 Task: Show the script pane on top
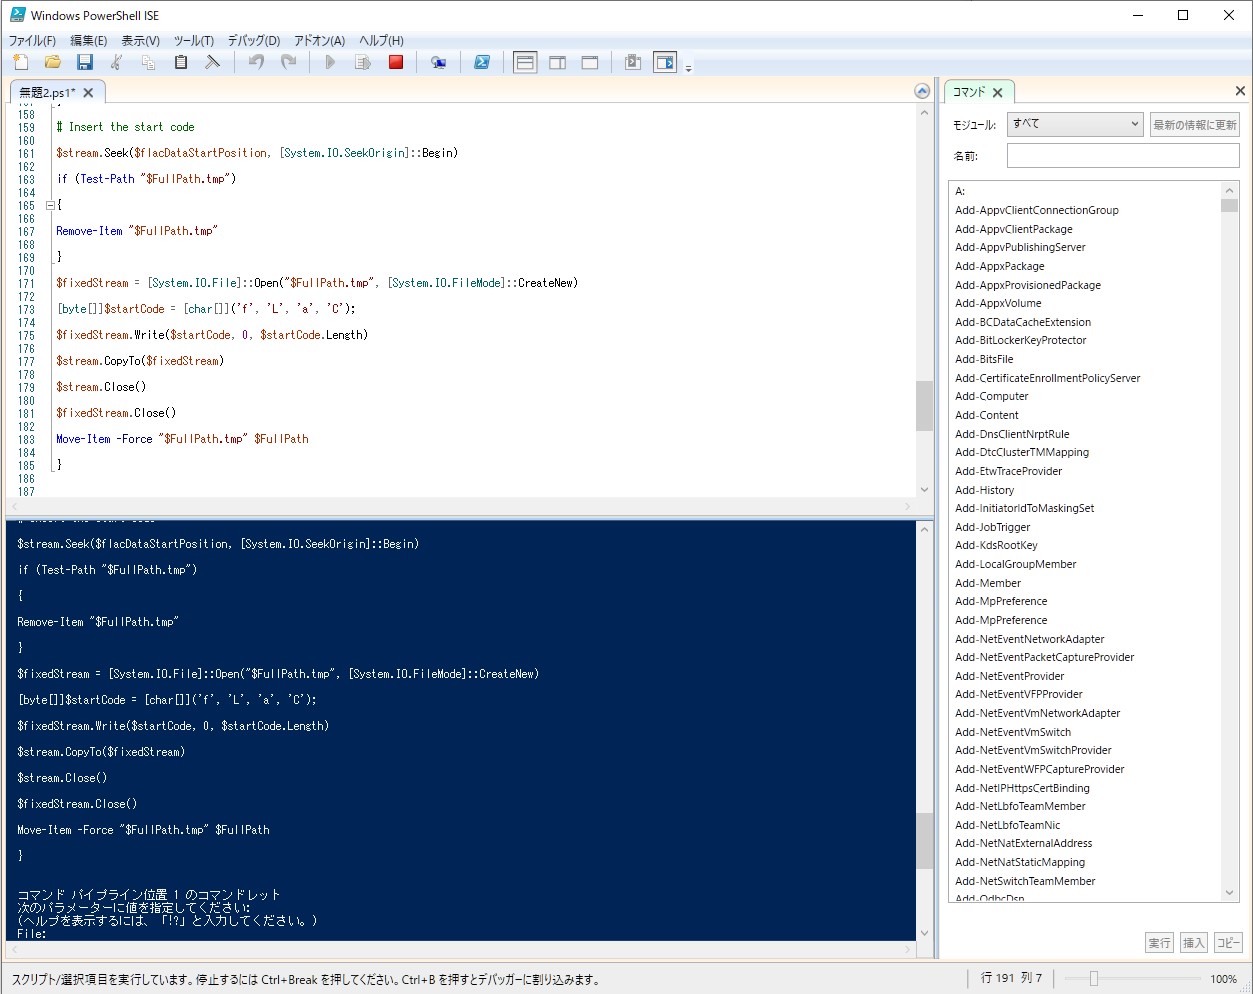click(x=524, y=61)
